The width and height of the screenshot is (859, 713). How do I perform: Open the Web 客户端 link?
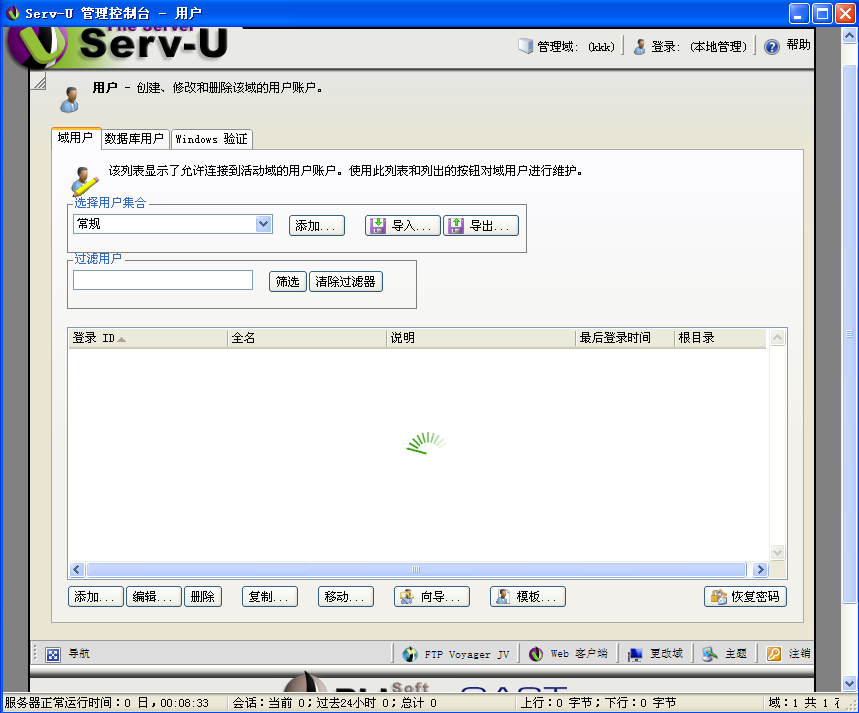tap(568, 654)
